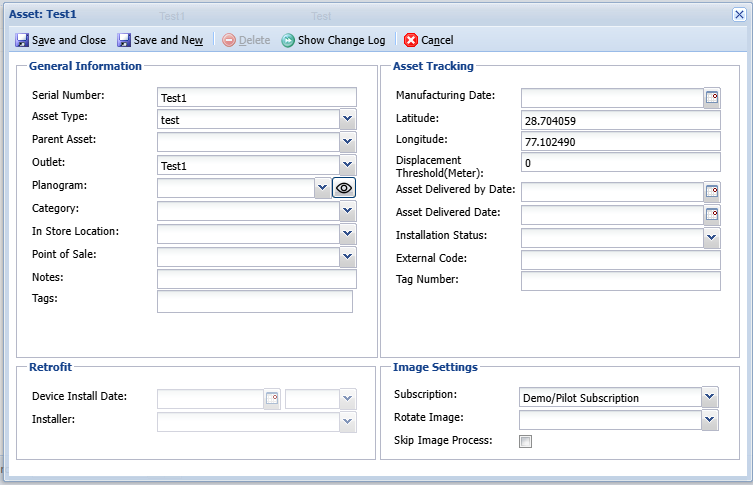The width and height of the screenshot is (753, 485).
Task: Expand the Asset Type dropdown
Action: pyautogui.click(x=348, y=119)
